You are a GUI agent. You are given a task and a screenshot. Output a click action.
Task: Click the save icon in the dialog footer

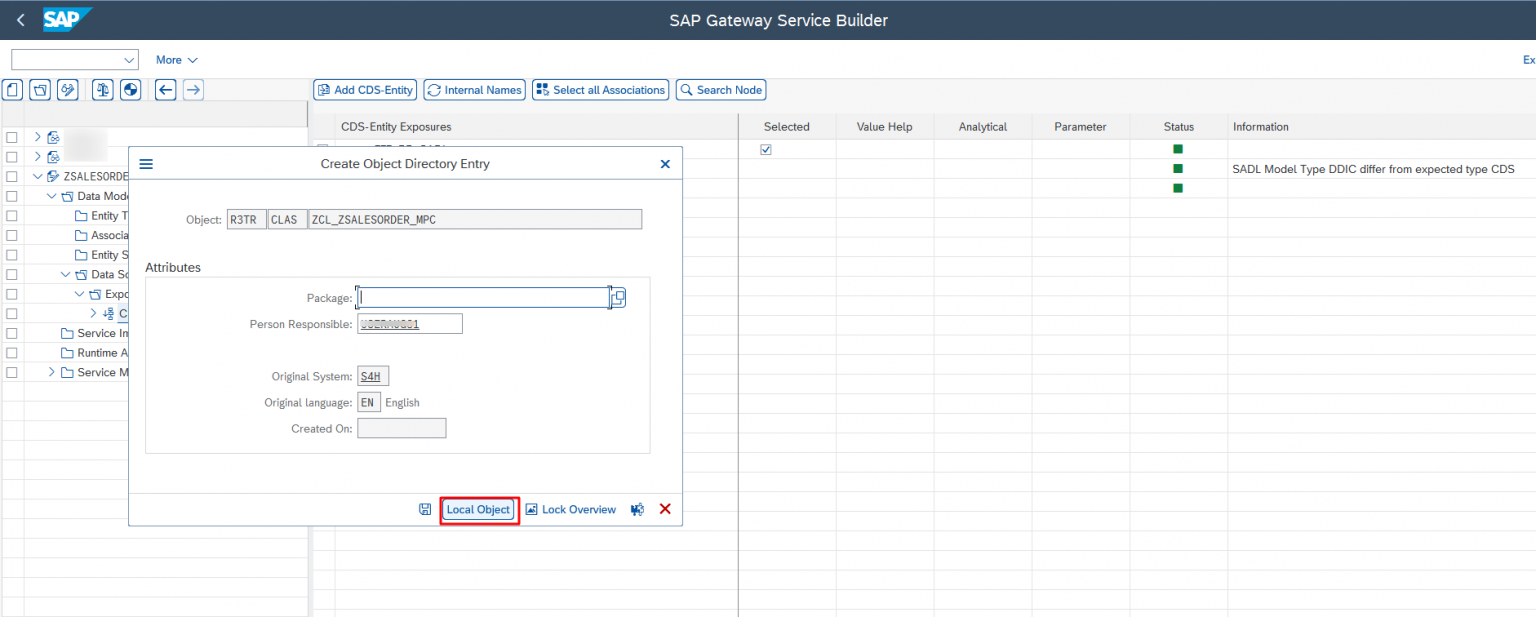[424, 509]
